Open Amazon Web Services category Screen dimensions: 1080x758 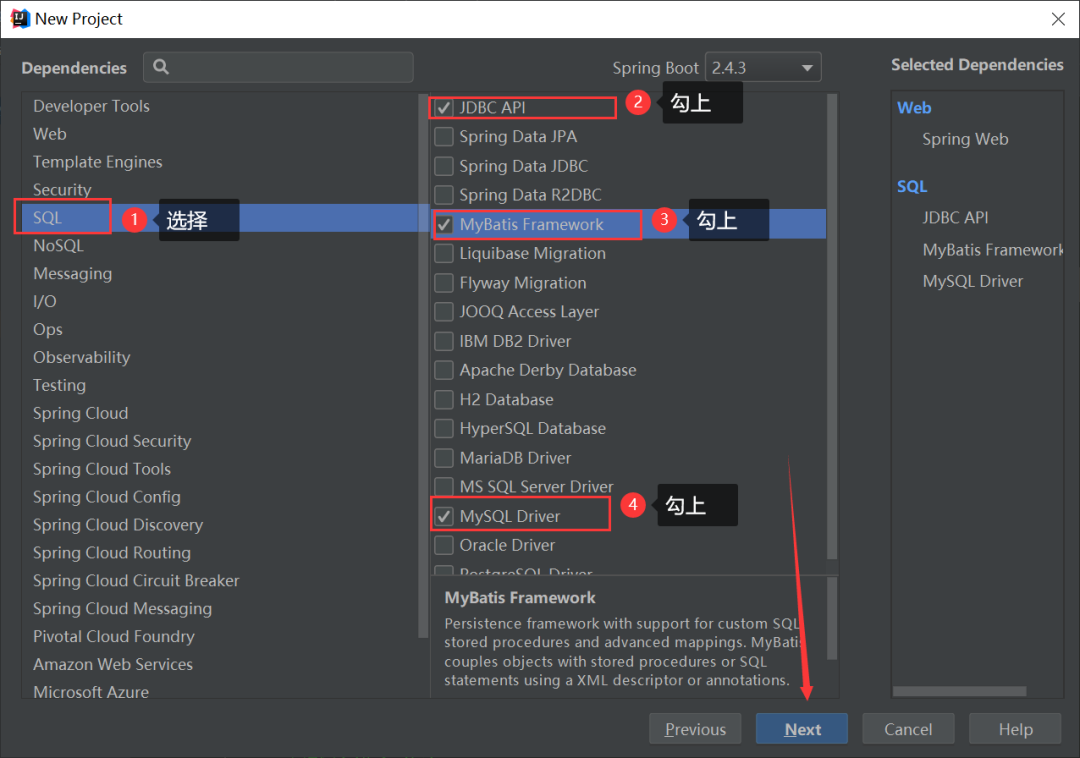point(113,664)
